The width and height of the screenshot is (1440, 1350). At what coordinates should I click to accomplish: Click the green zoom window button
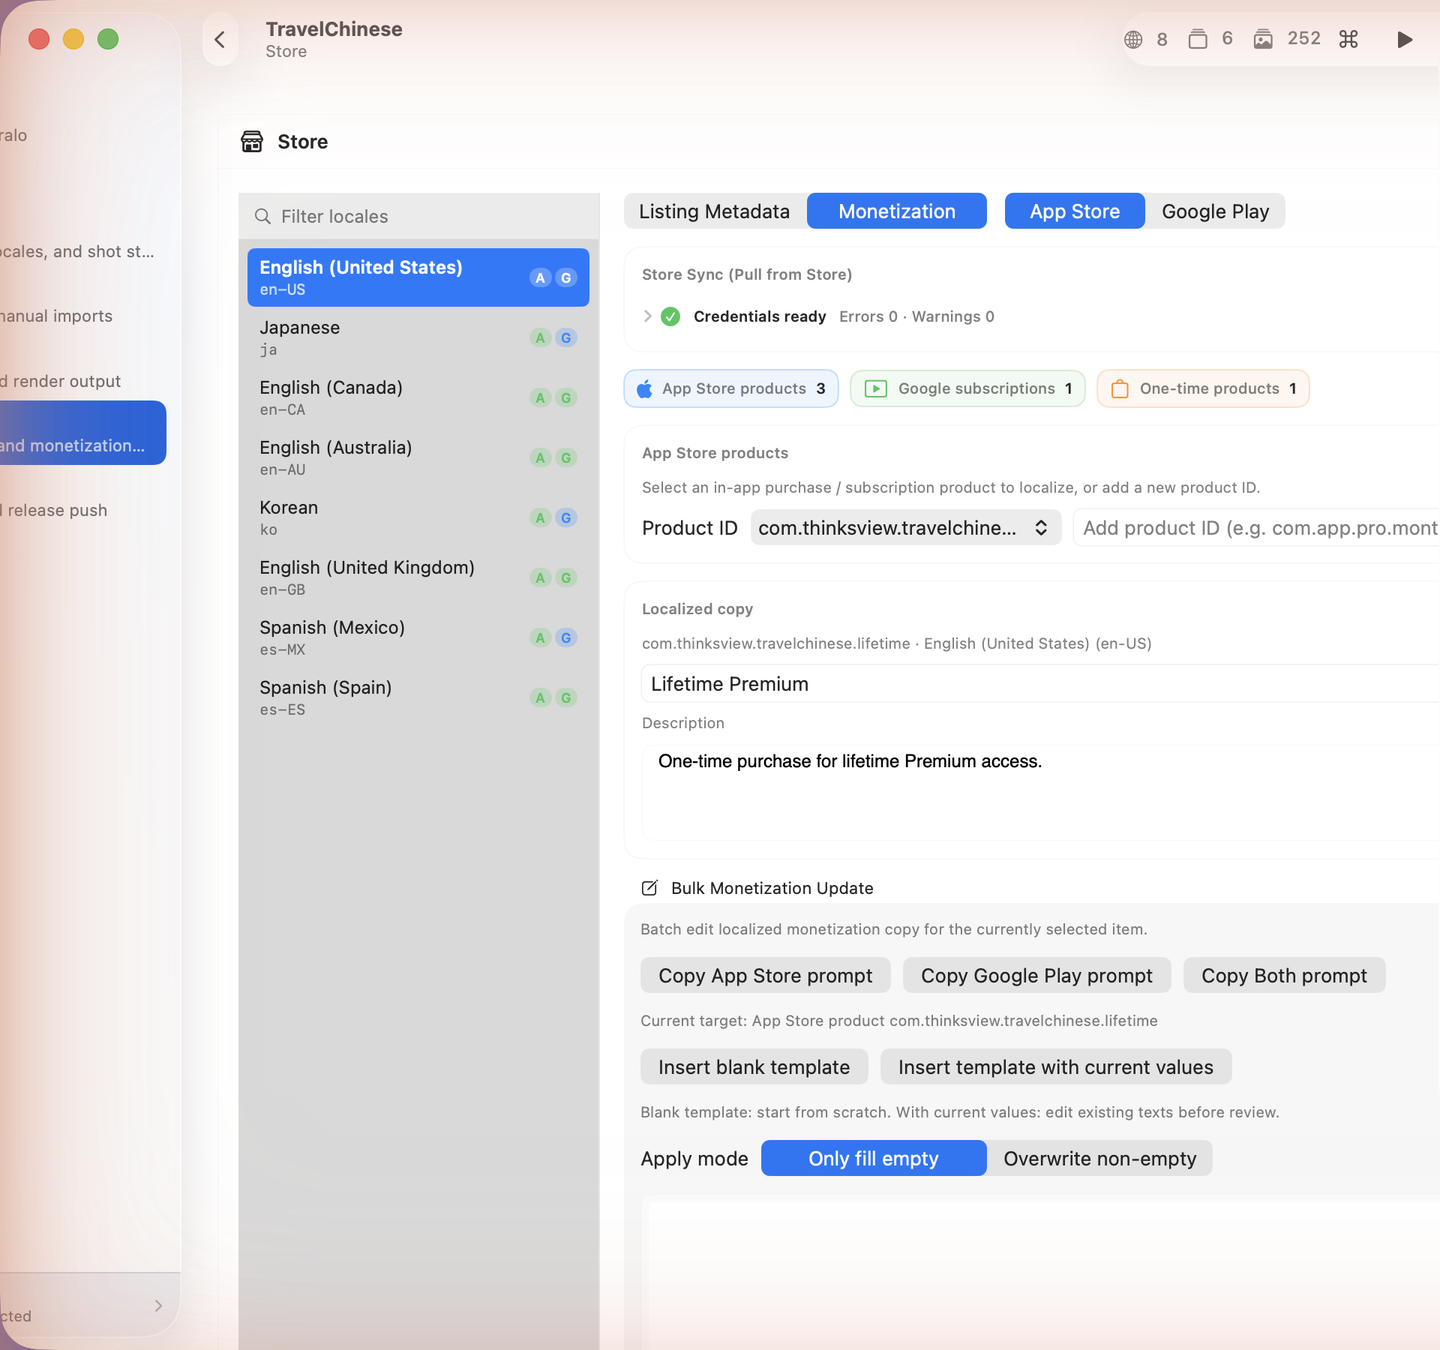[108, 39]
